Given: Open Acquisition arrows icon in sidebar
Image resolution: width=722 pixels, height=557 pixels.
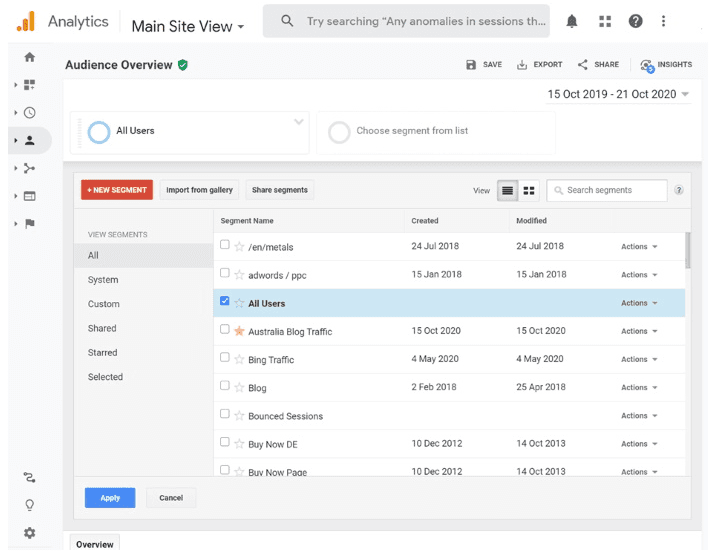Looking at the screenshot, I should (x=29, y=168).
